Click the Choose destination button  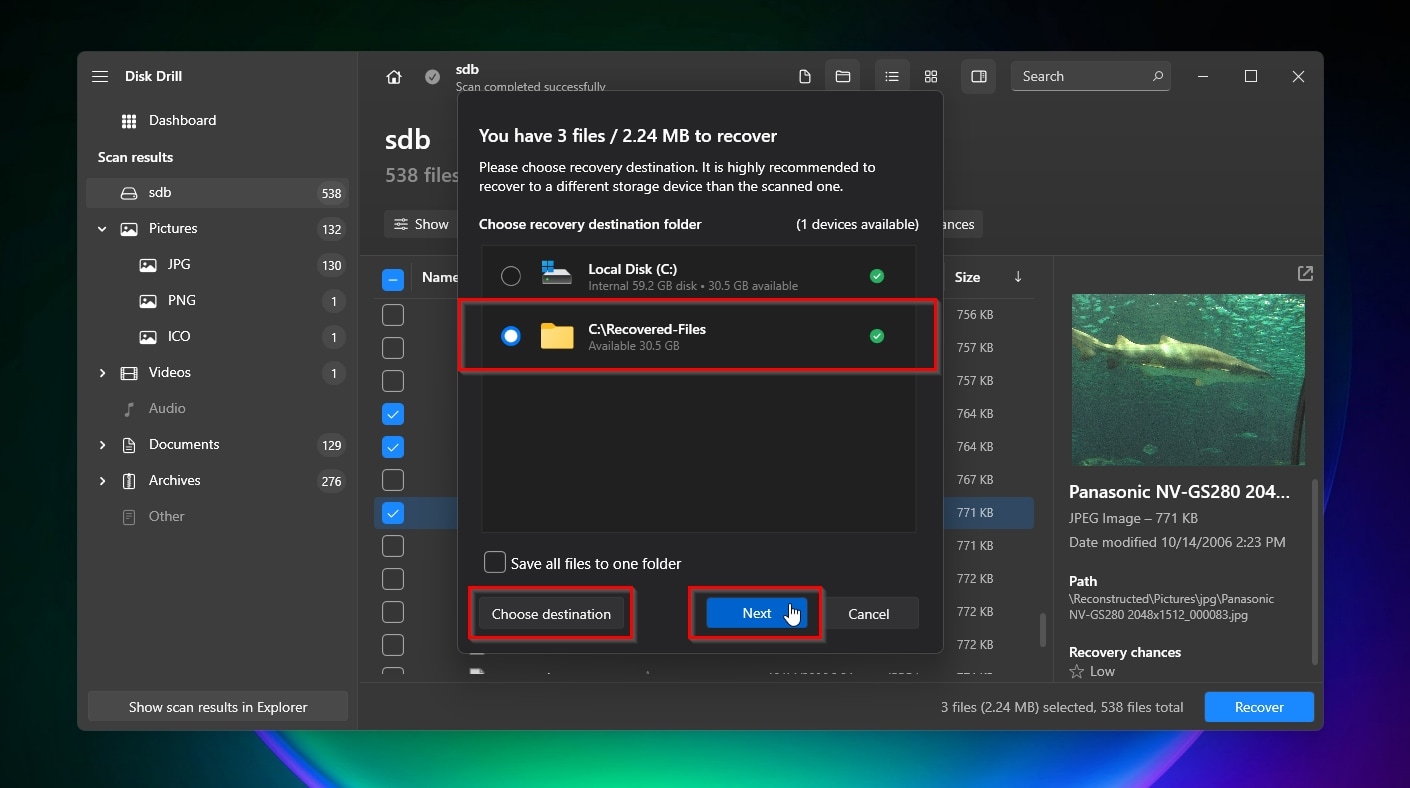[551, 614]
